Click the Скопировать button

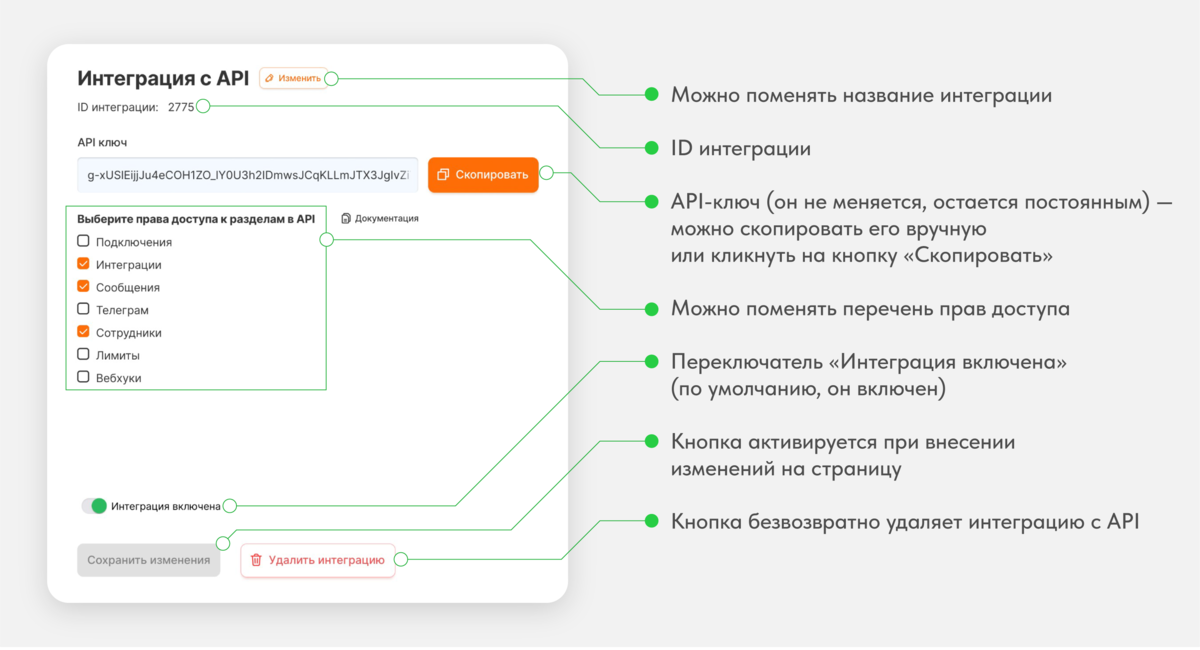tap(483, 174)
